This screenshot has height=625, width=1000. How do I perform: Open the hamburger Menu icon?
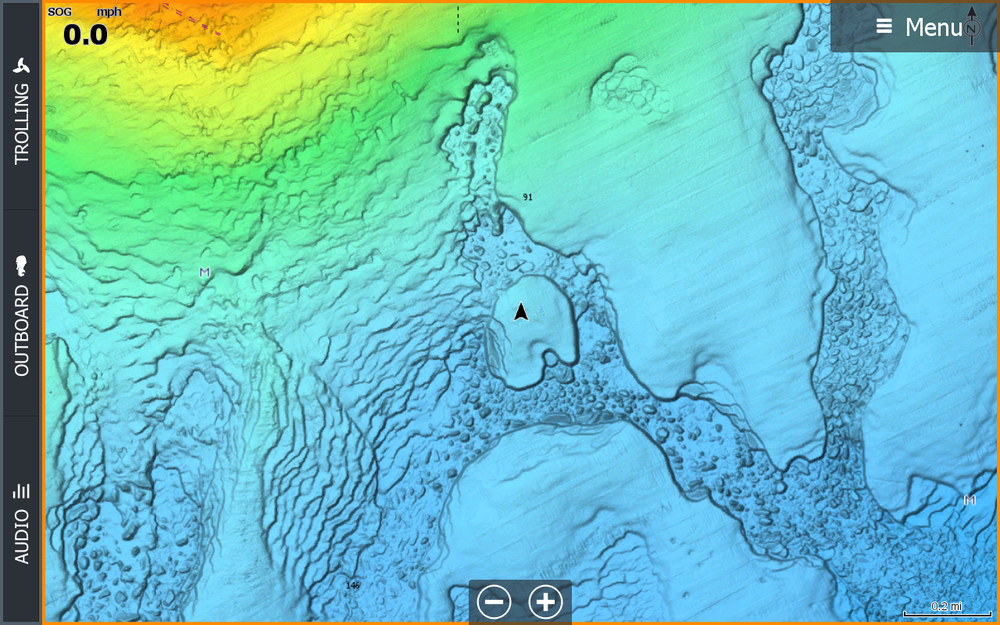(884, 27)
